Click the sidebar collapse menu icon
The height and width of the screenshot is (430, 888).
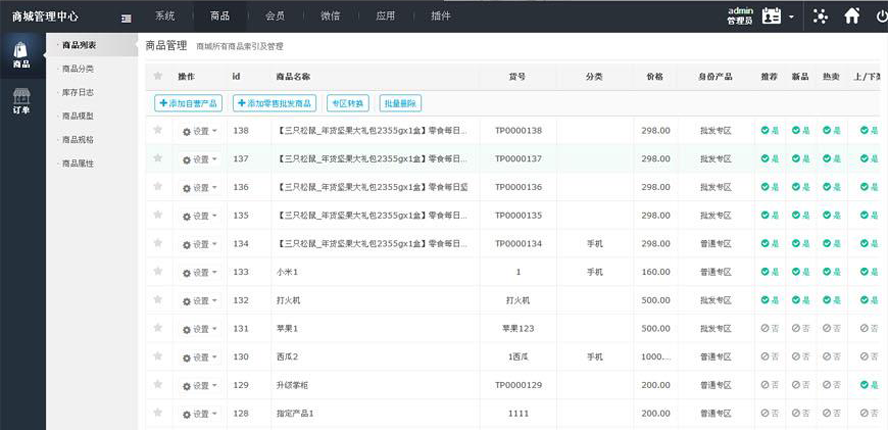click(x=126, y=18)
